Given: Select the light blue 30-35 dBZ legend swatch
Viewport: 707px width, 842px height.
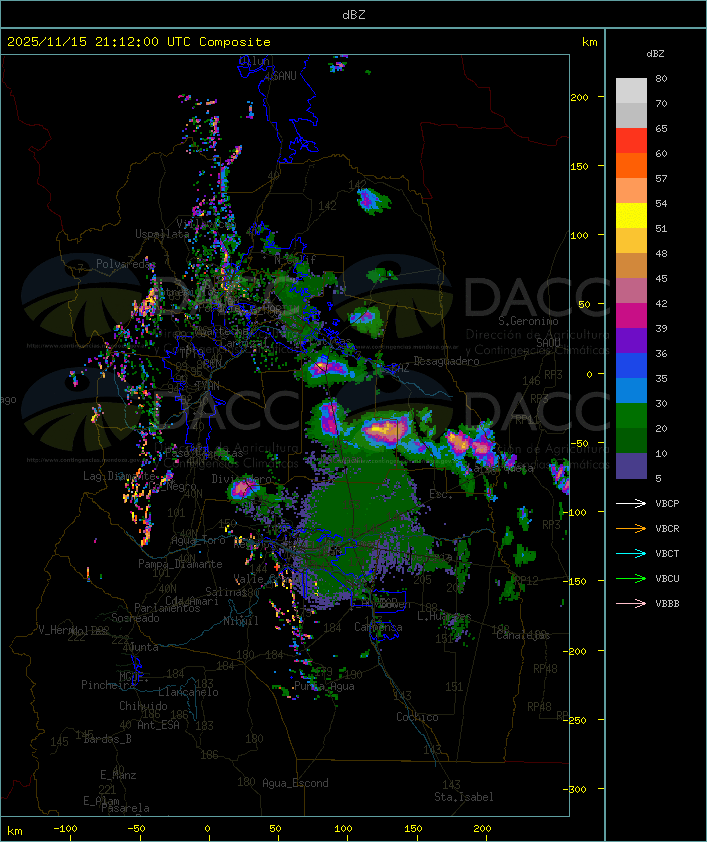Looking at the screenshot, I should tap(631, 391).
